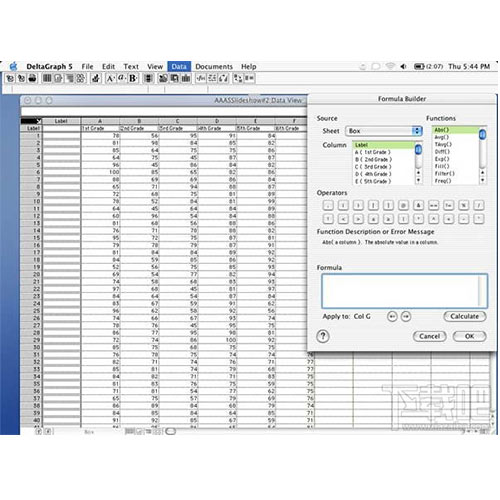Click the help question mark button
This screenshot has height=500, width=500.
(323, 336)
